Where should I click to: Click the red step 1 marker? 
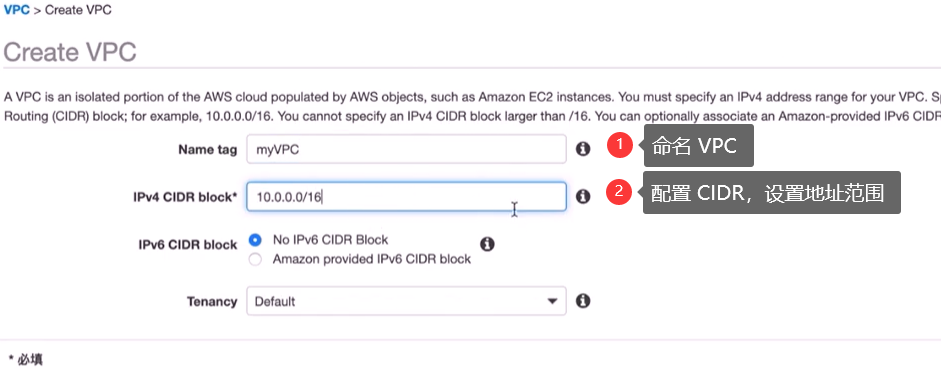tap(619, 146)
